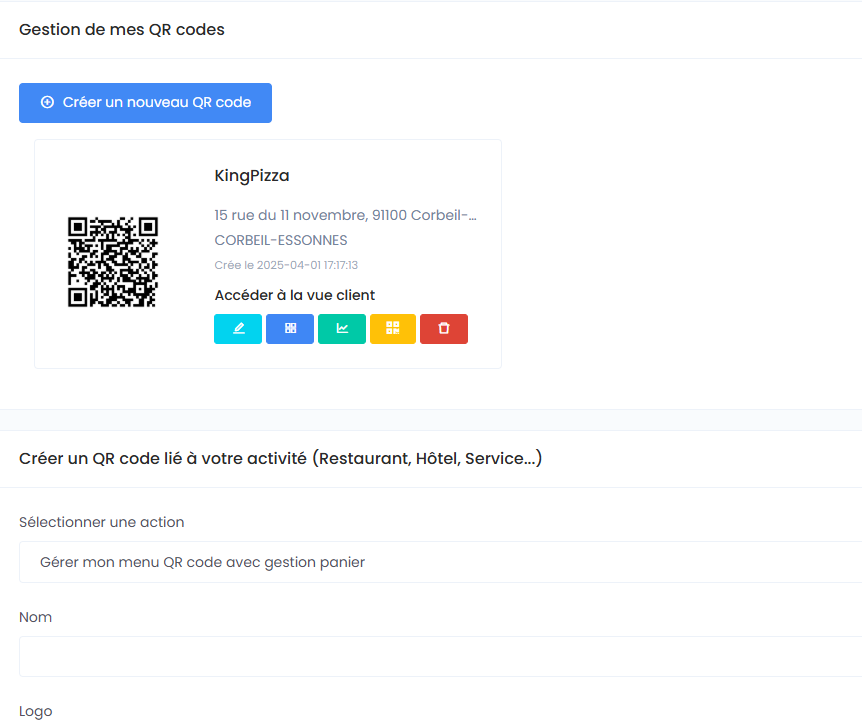This screenshot has height=728, width=862.
Task: Click the 'Logo' field label
Action: 36,711
